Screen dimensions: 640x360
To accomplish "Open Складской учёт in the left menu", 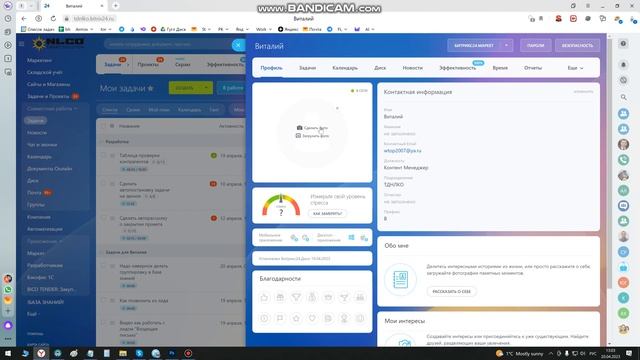I will click(x=44, y=72).
